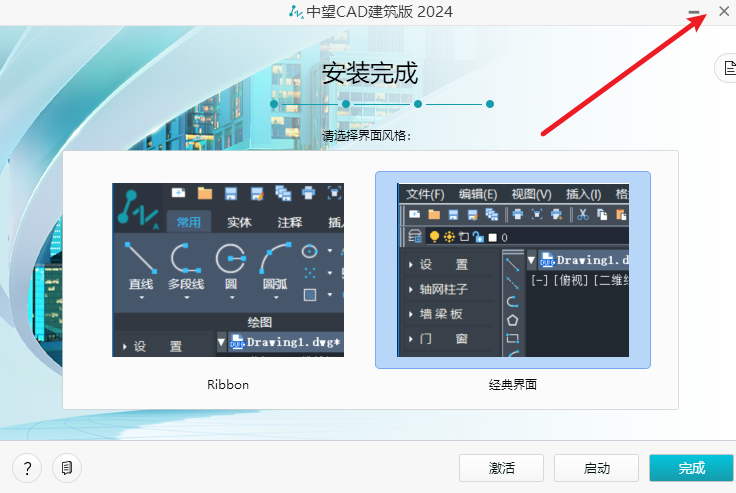Expand the 墙梁板 item in the classic preview
Viewport: 736px width, 493px height.
click(x=441, y=314)
